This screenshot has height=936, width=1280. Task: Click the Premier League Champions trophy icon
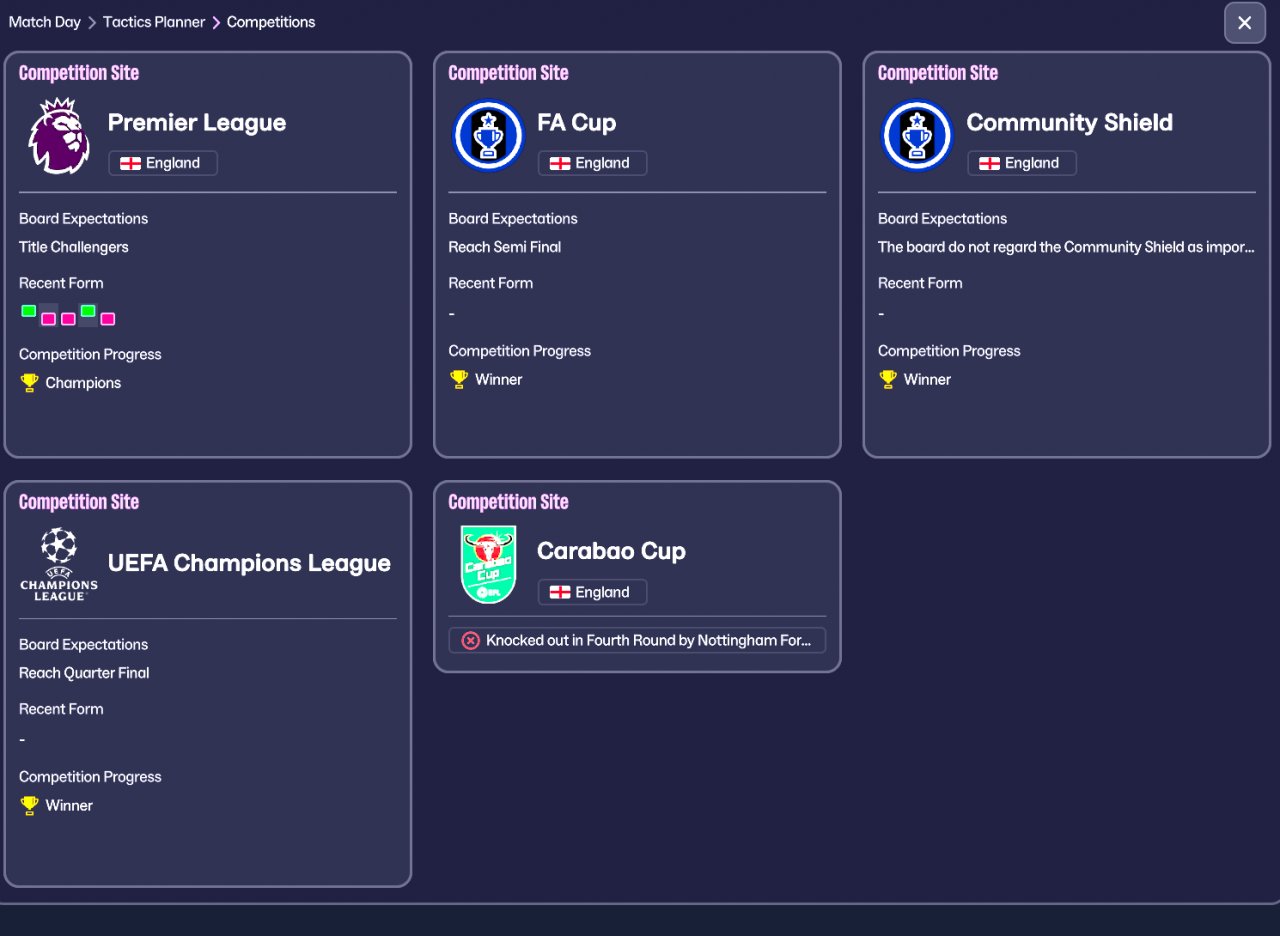(x=29, y=383)
